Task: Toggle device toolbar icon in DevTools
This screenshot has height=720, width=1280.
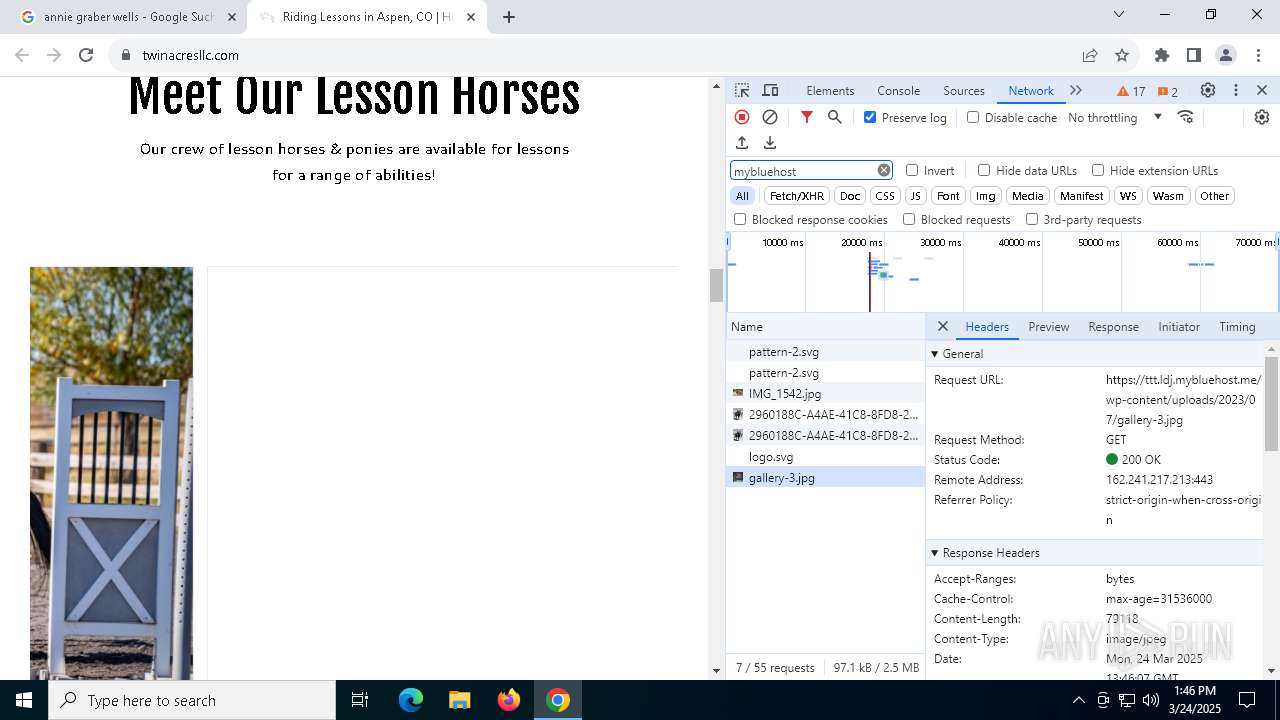Action: [770, 90]
